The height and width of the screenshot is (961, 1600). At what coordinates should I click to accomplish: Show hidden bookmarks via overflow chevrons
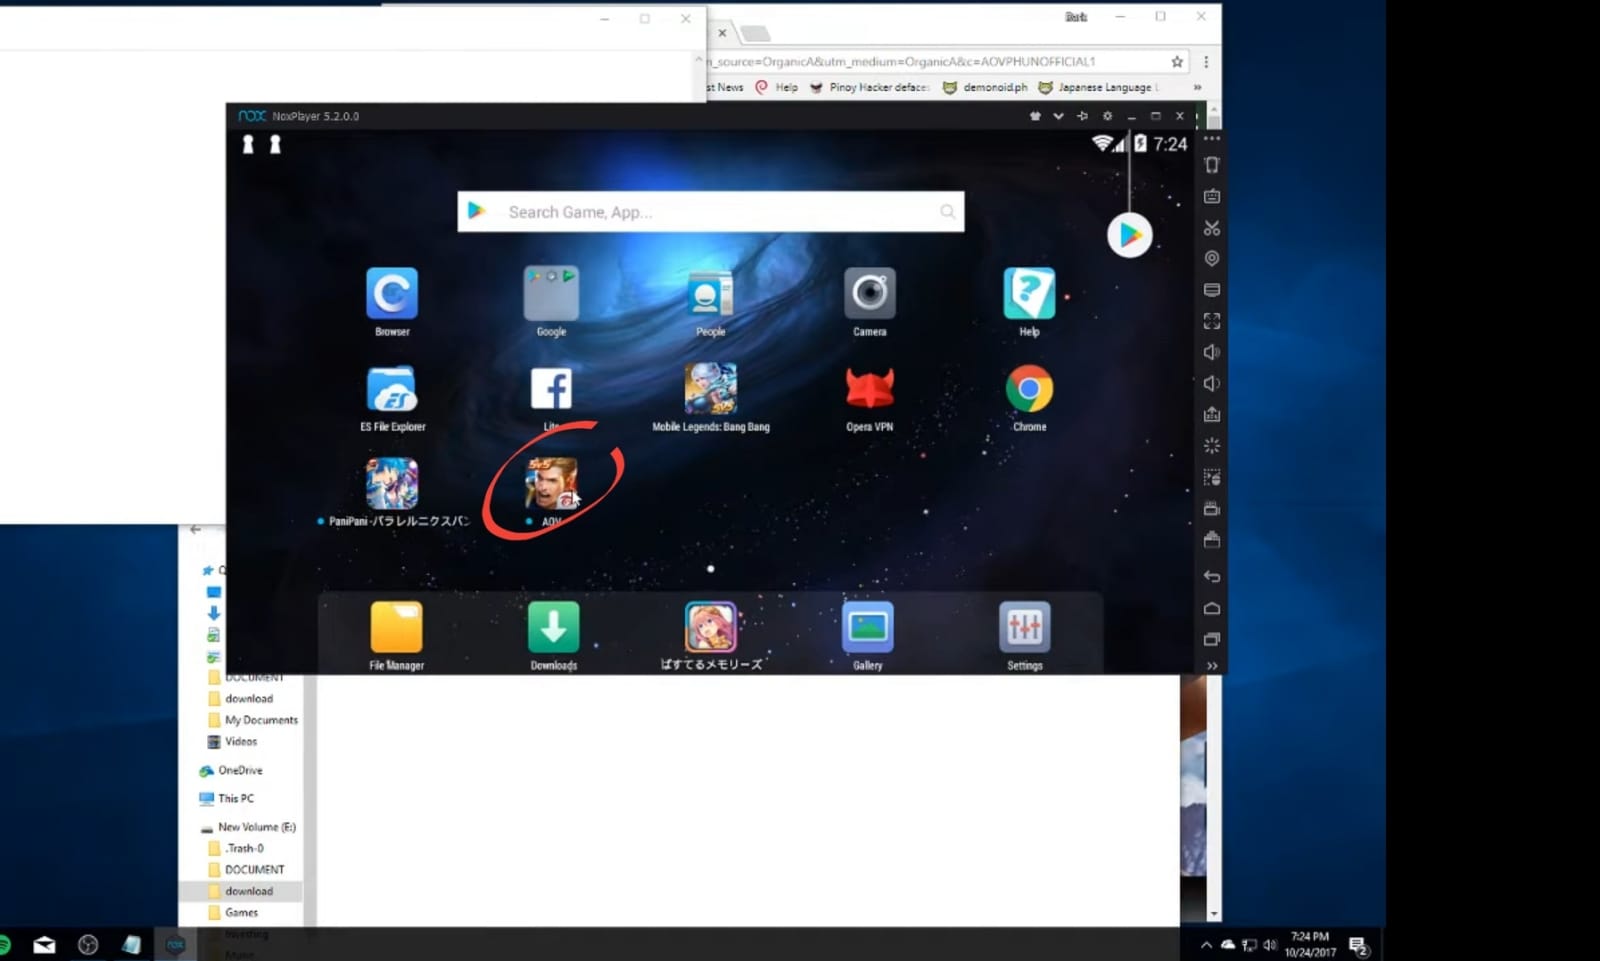(1197, 87)
